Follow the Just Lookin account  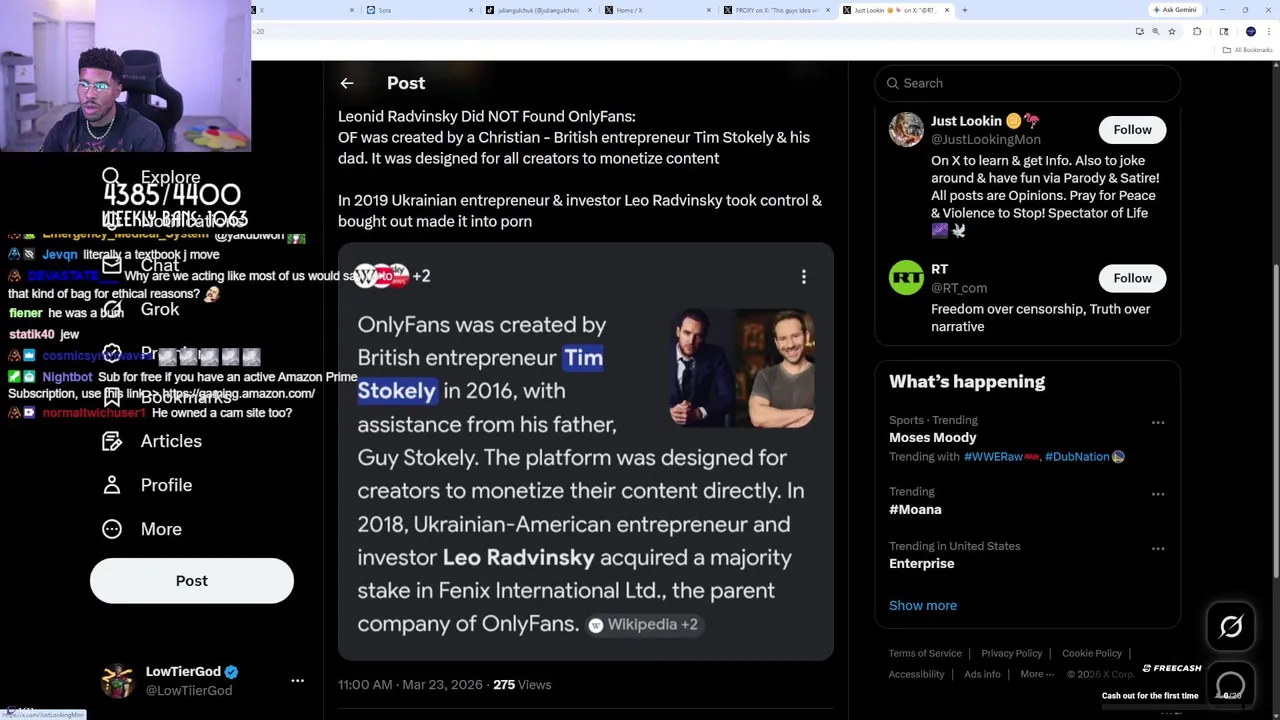click(x=1132, y=130)
